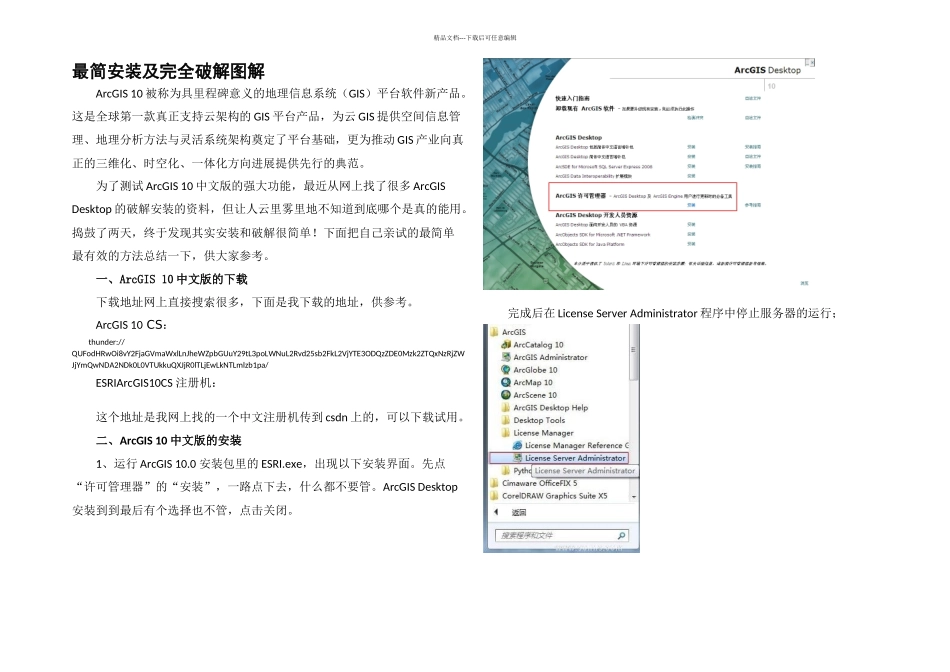This screenshot has height=672, width=950.
Task: Click the reference link right of license manager row
Action: (752, 205)
